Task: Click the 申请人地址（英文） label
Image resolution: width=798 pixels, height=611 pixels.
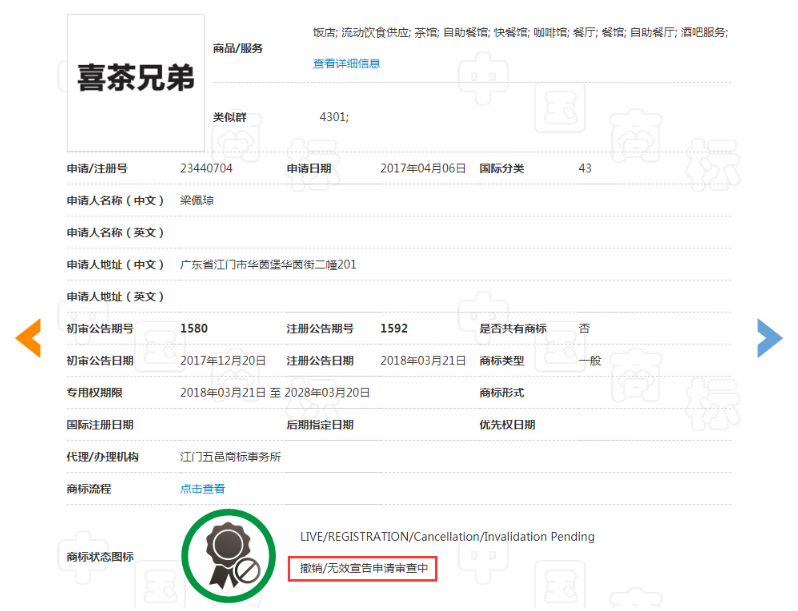Action: tap(115, 297)
